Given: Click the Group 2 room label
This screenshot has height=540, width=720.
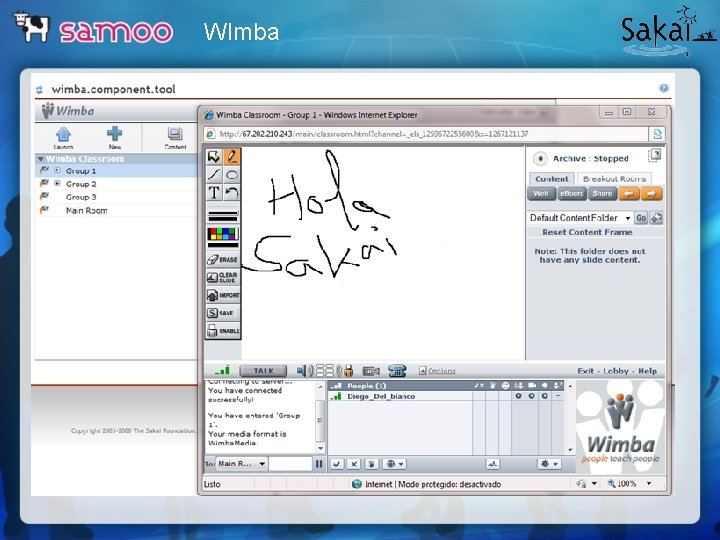Looking at the screenshot, I should click(x=81, y=184).
